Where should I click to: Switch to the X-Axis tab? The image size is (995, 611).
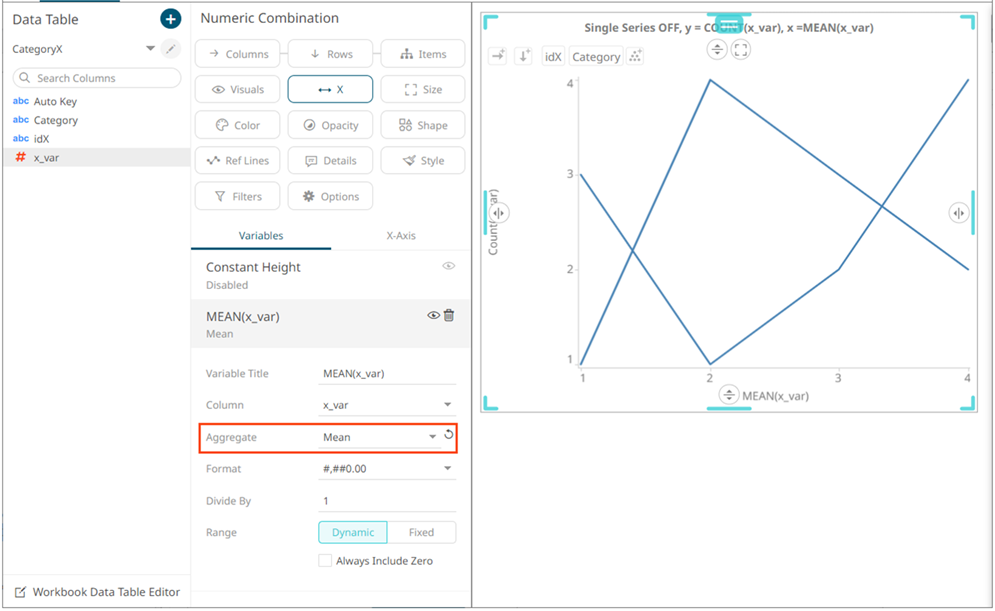click(x=401, y=235)
